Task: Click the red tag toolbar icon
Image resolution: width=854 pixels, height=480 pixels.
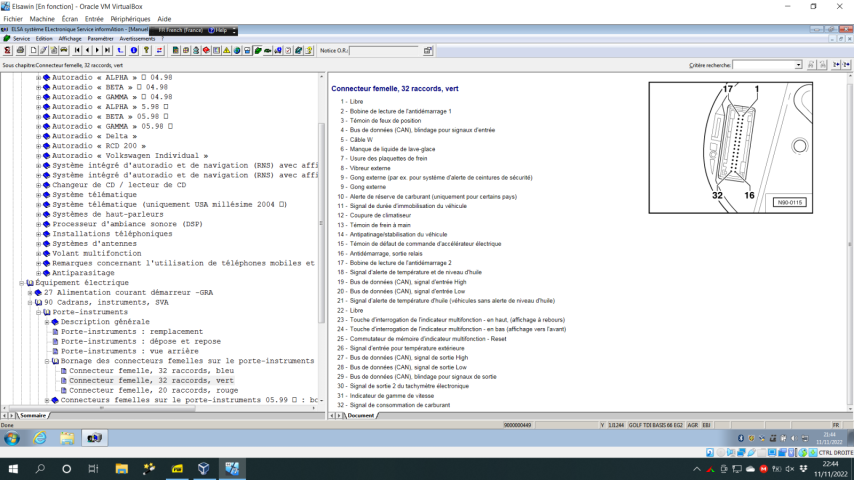Action: click(206, 50)
